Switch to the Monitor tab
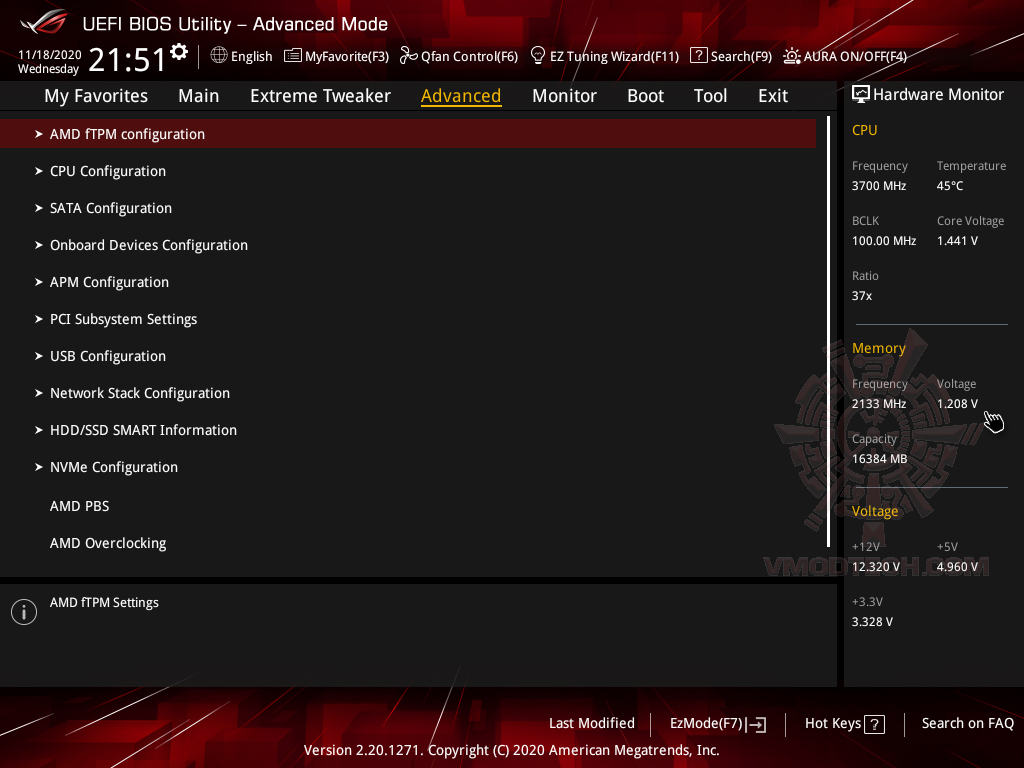1024x768 pixels. click(564, 96)
